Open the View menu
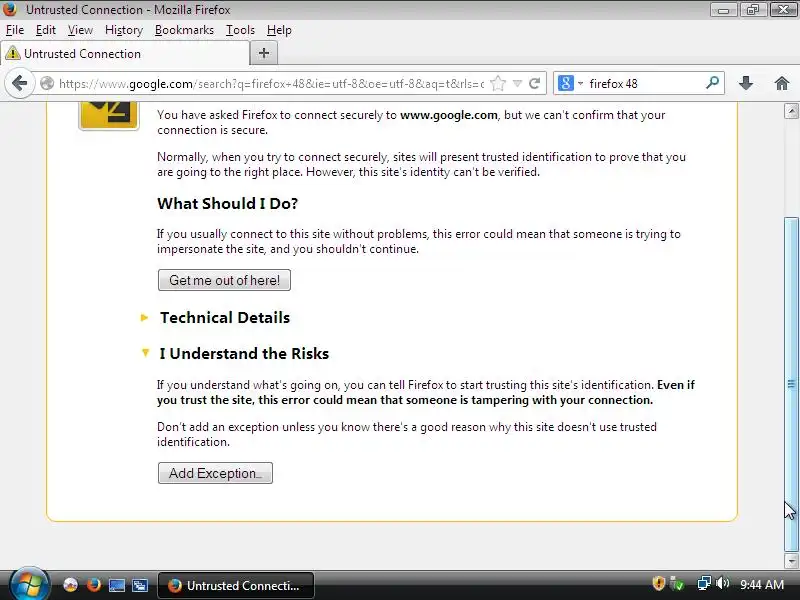This screenshot has width=800, height=600. [80, 30]
